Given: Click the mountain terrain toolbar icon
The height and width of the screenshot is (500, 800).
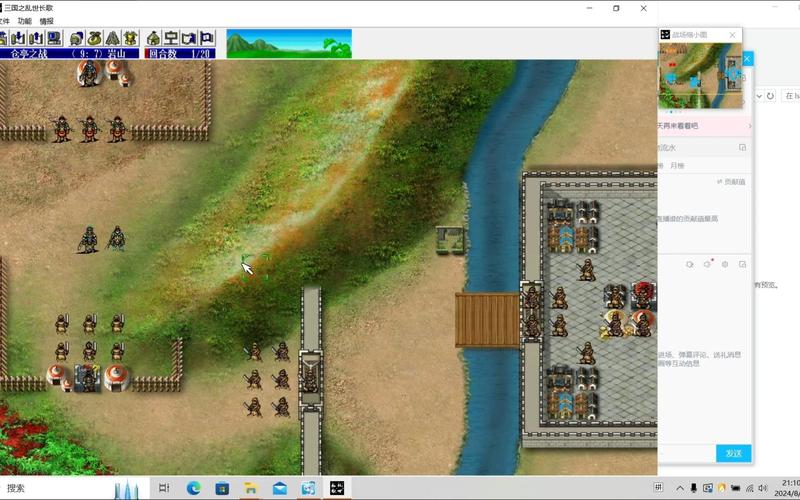Looking at the screenshot, I should (112, 38).
